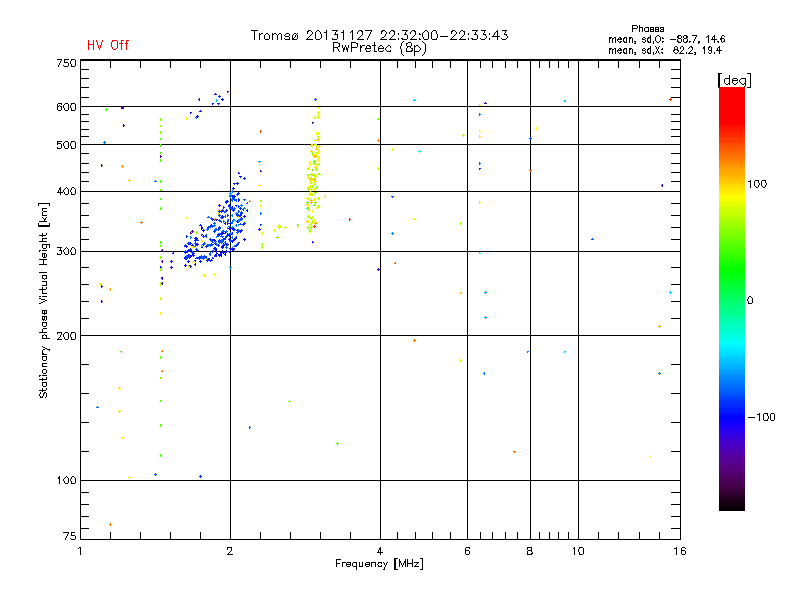Viewport: 800px width, 600px height.
Task: Click the '[deg]' colorbar unit label
Action: coord(734,80)
